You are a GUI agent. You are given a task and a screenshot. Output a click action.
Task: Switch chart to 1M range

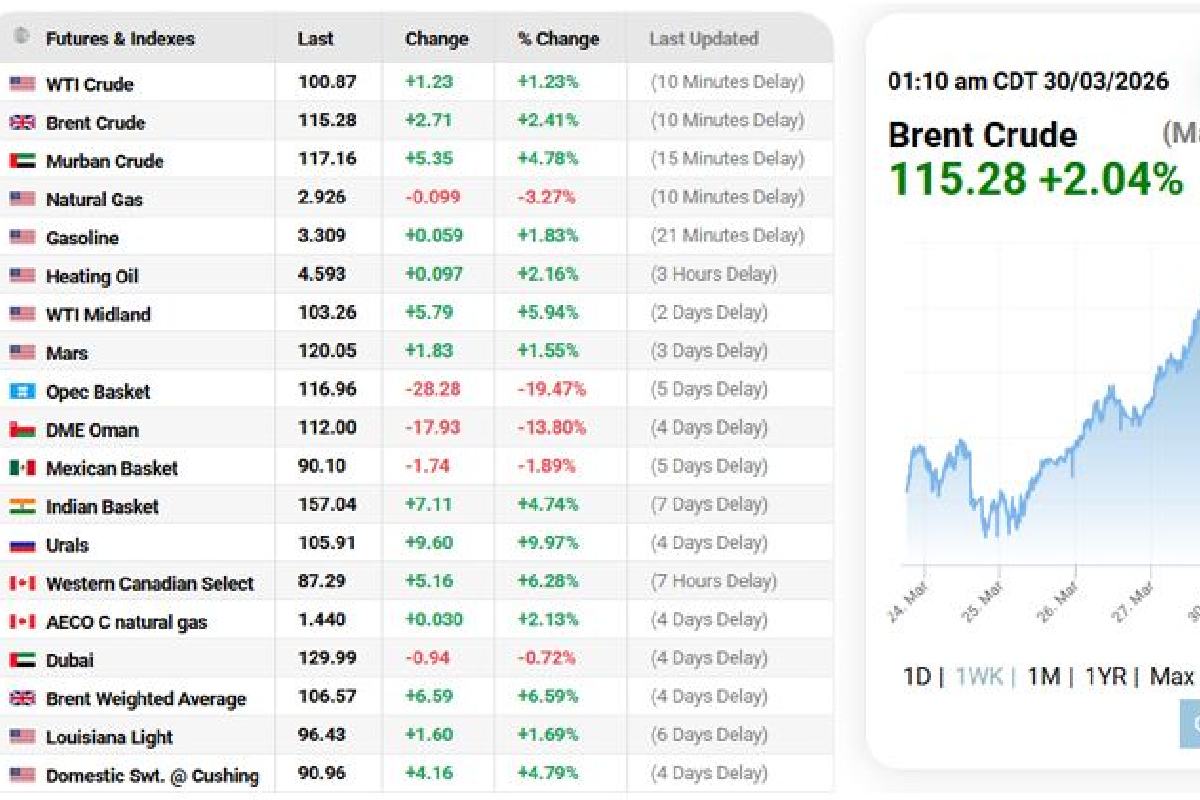[1043, 677]
